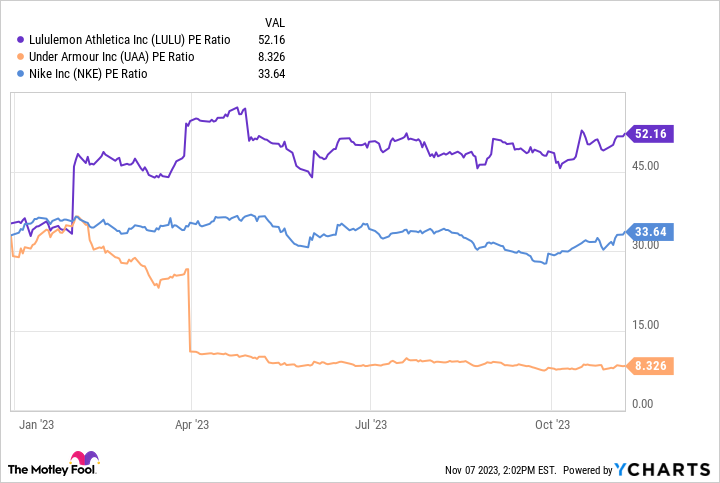Screen dimensions: 720x483
Task: Click the 45.00 y-axis label
Action: pos(647,165)
